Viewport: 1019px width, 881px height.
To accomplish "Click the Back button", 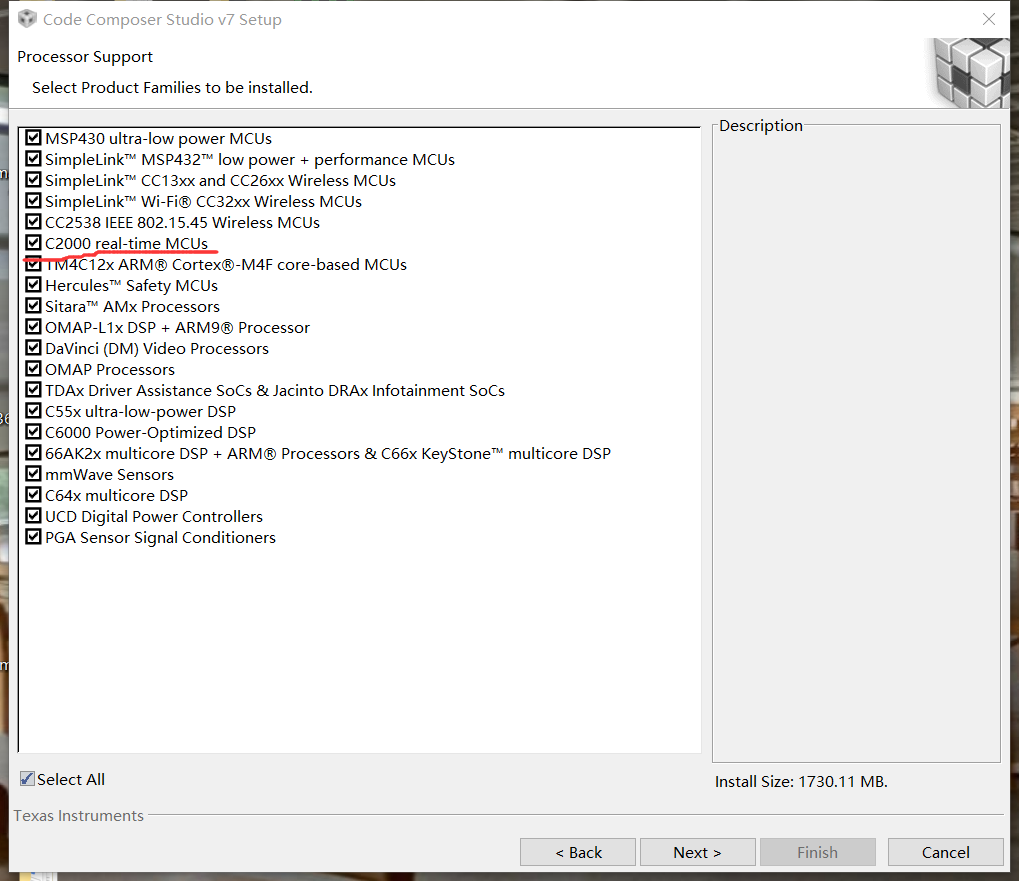I will [x=577, y=851].
